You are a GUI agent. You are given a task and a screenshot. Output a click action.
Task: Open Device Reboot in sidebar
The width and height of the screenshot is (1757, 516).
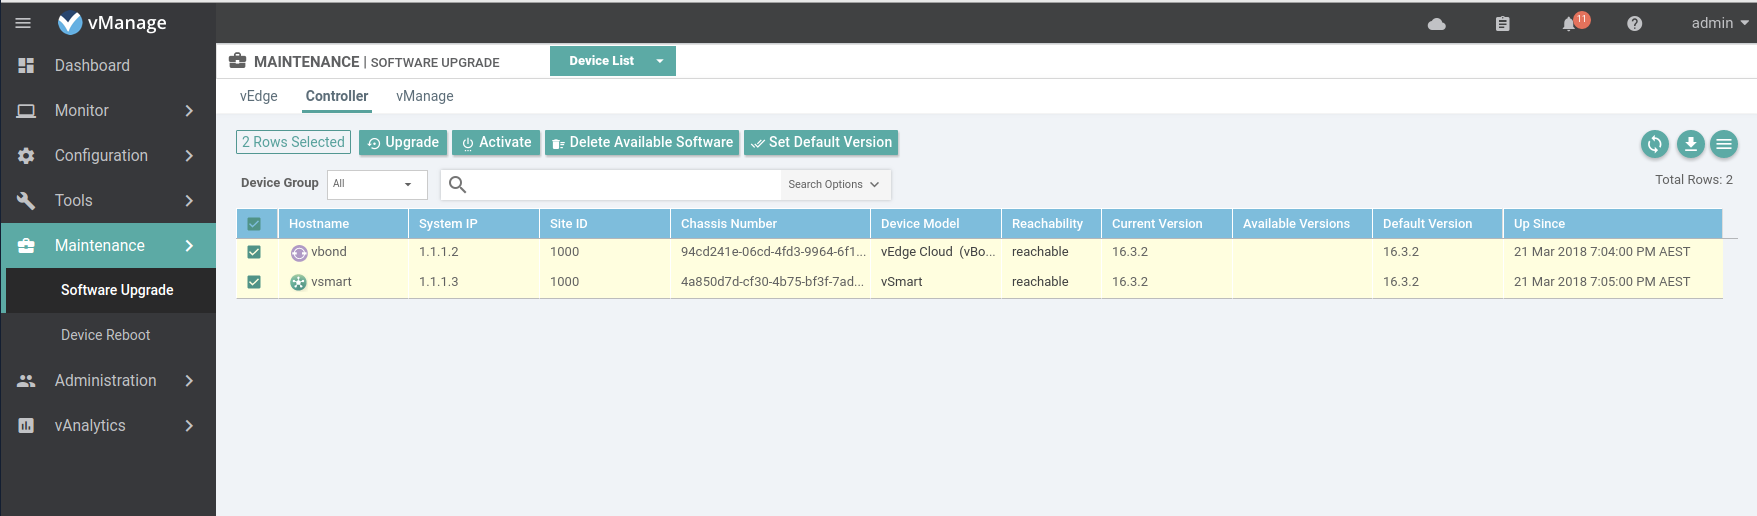pos(105,335)
